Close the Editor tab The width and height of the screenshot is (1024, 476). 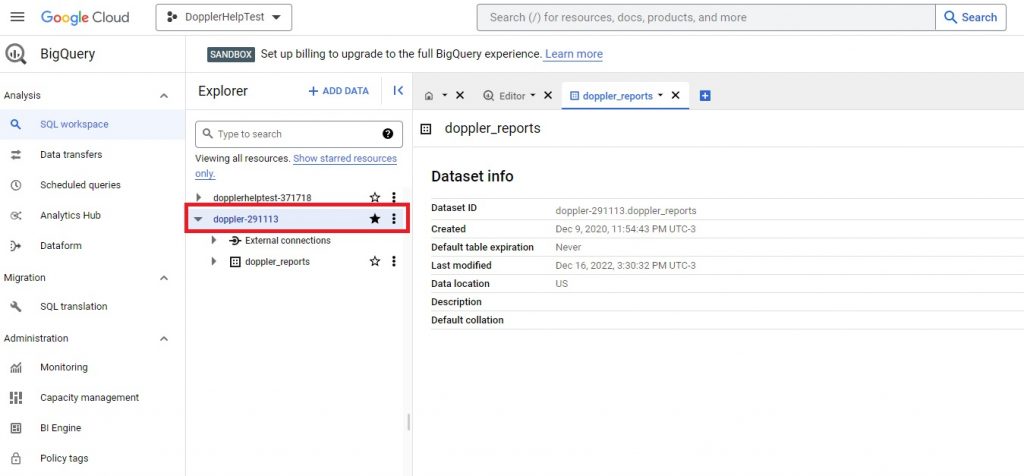[x=548, y=95]
